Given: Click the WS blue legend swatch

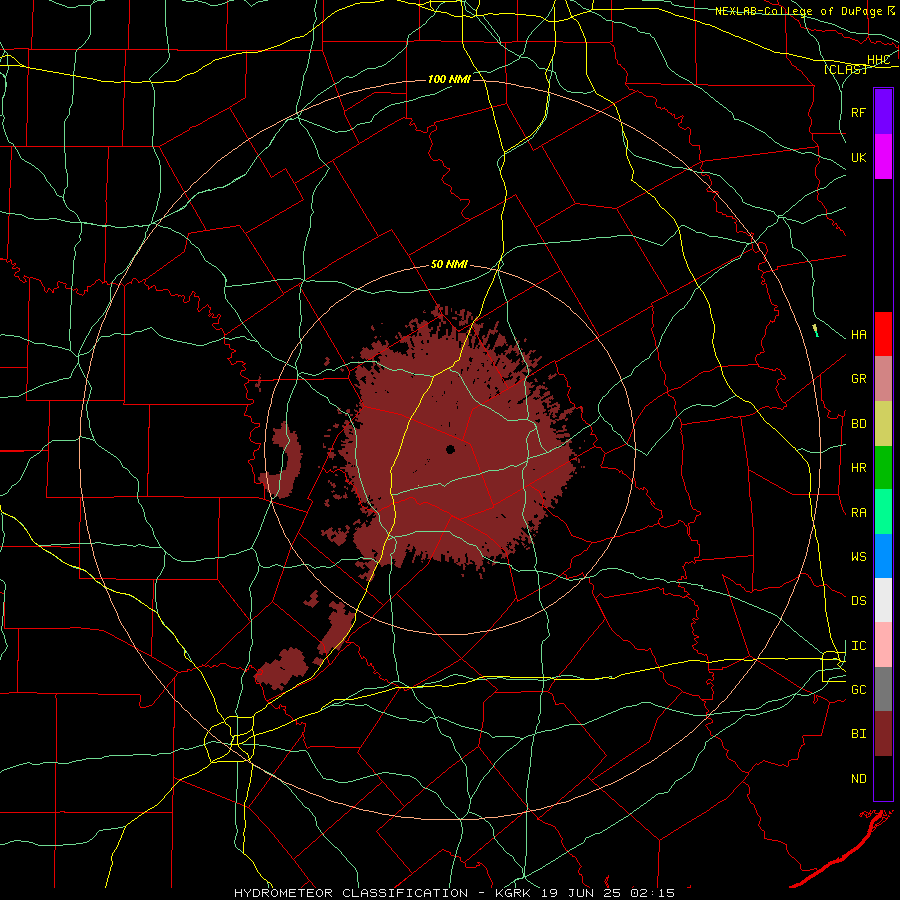Looking at the screenshot, I should click(x=883, y=556).
